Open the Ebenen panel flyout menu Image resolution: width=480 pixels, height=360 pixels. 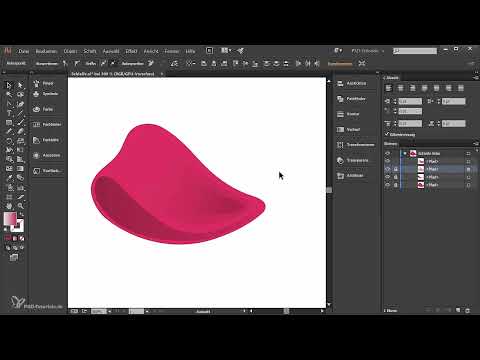tap(476, 144)
